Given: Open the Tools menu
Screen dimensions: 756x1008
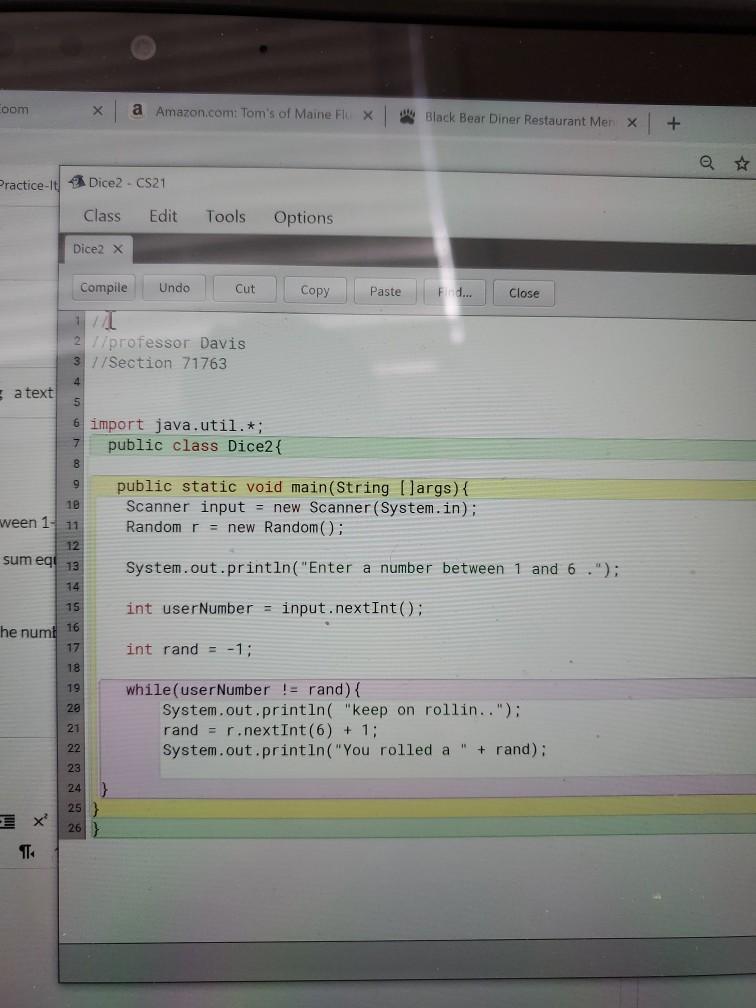Looking at the screenshot, I should coord(226,217).
